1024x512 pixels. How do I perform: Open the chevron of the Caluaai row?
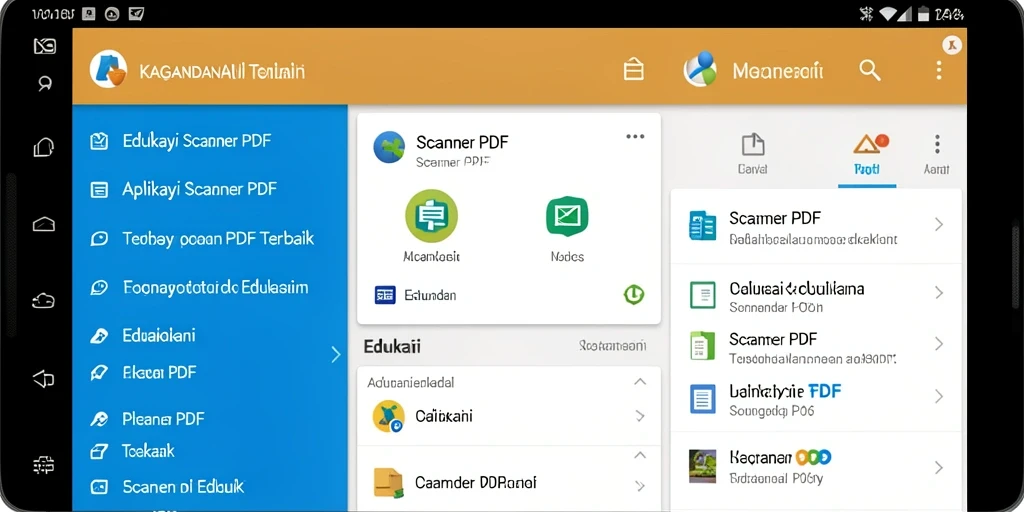click(x=938, y=293)
